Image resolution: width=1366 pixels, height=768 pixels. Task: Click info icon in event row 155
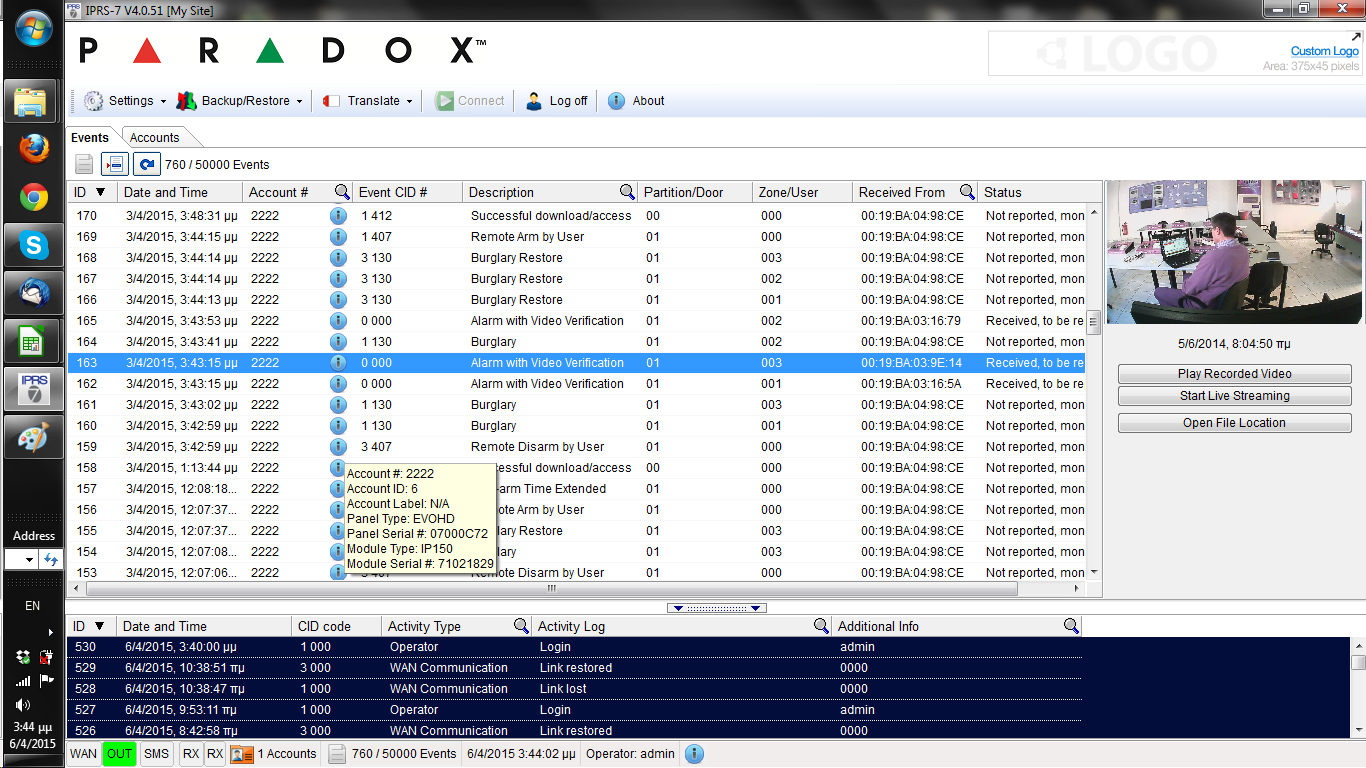click(338, 530)
